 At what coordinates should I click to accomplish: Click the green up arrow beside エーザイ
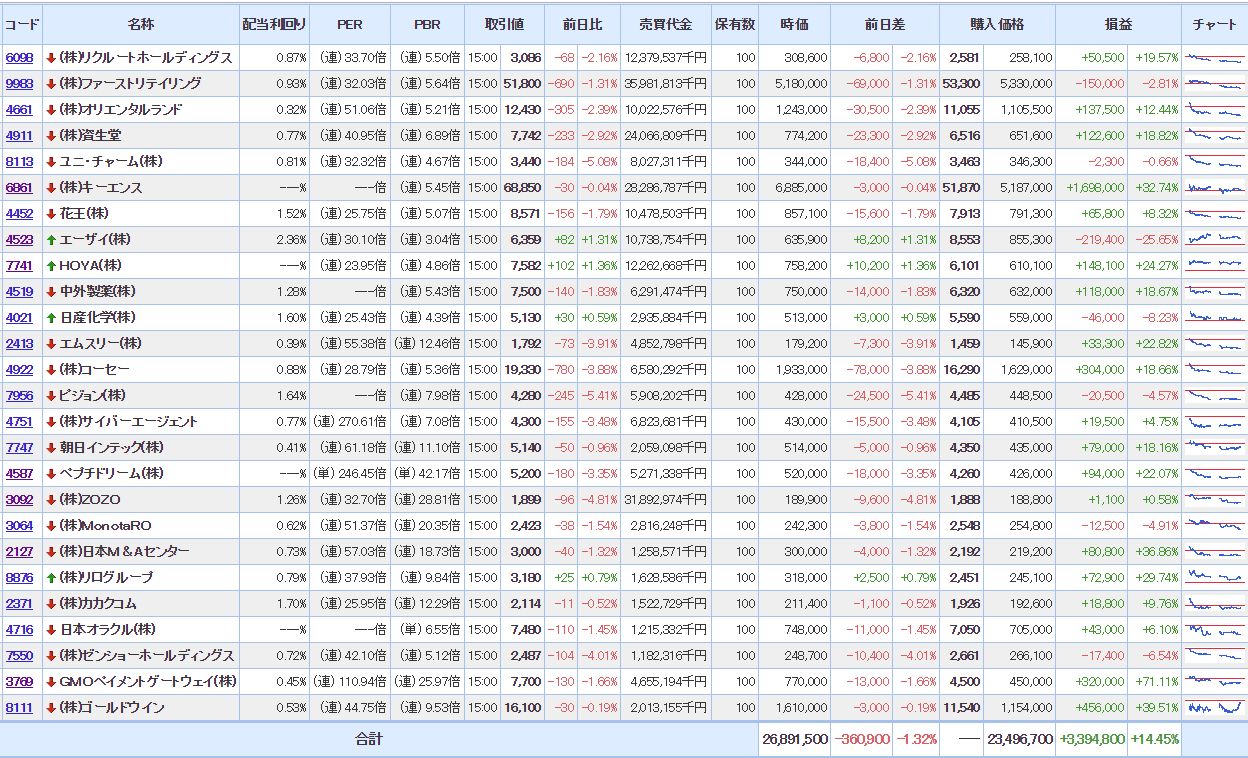pos(51,240)
